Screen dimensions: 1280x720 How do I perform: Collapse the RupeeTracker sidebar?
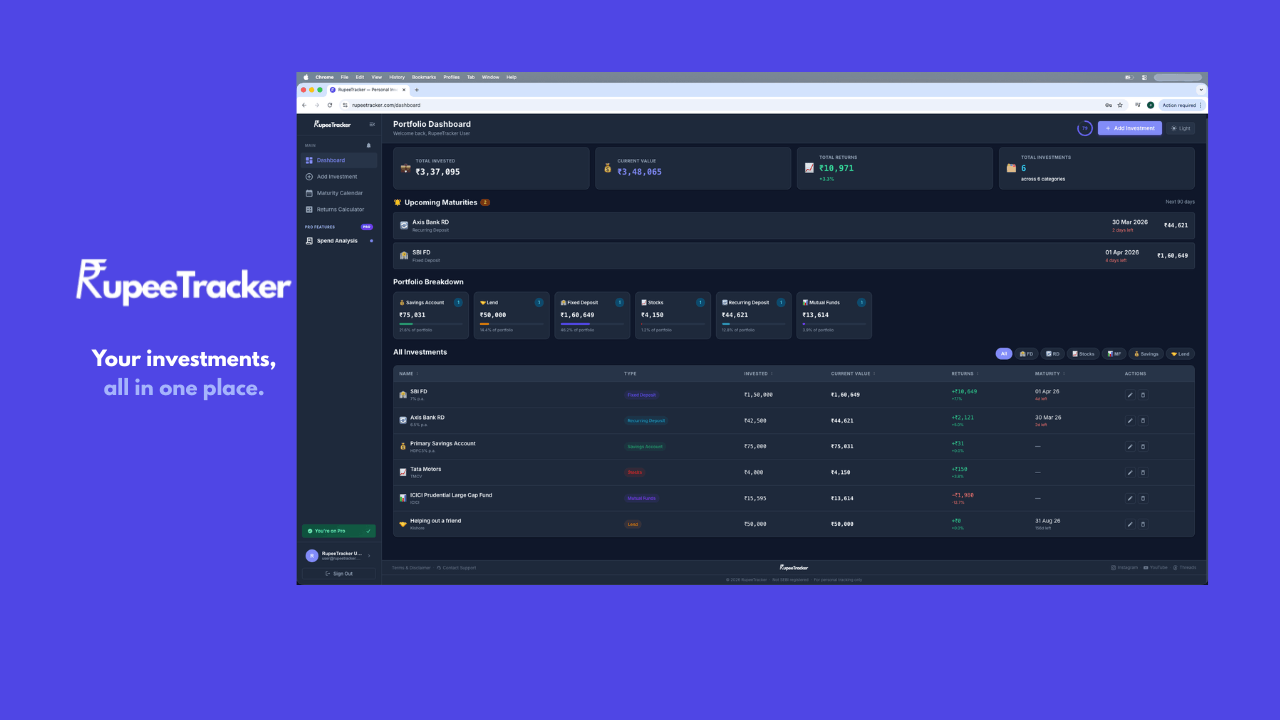[x=372, y=124]
